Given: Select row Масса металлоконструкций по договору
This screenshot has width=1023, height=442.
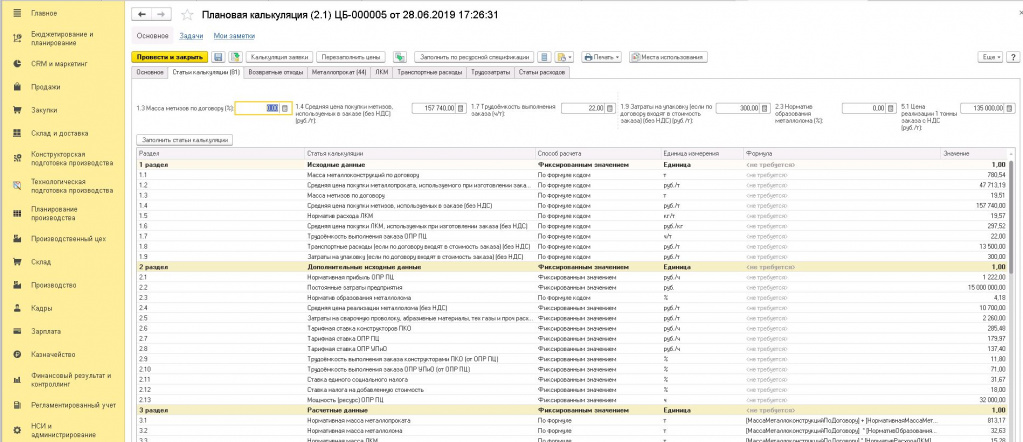Looking at the screenshot, I should click(573, 175).
